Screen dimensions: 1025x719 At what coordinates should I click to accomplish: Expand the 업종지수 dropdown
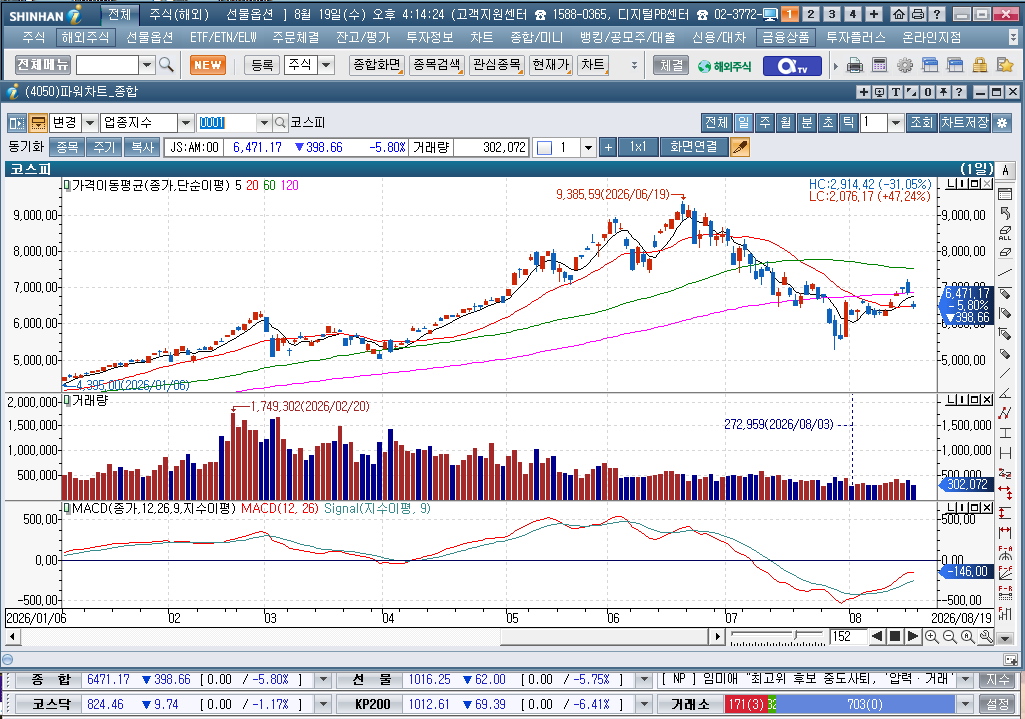coord(186,123)
